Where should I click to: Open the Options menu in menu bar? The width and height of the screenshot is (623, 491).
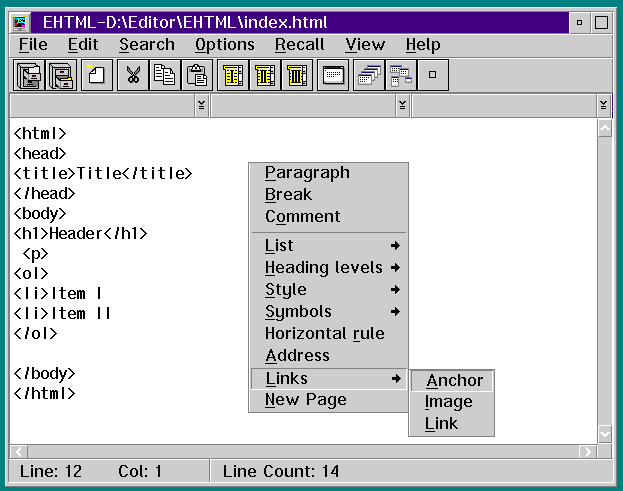tap(224, 44)
